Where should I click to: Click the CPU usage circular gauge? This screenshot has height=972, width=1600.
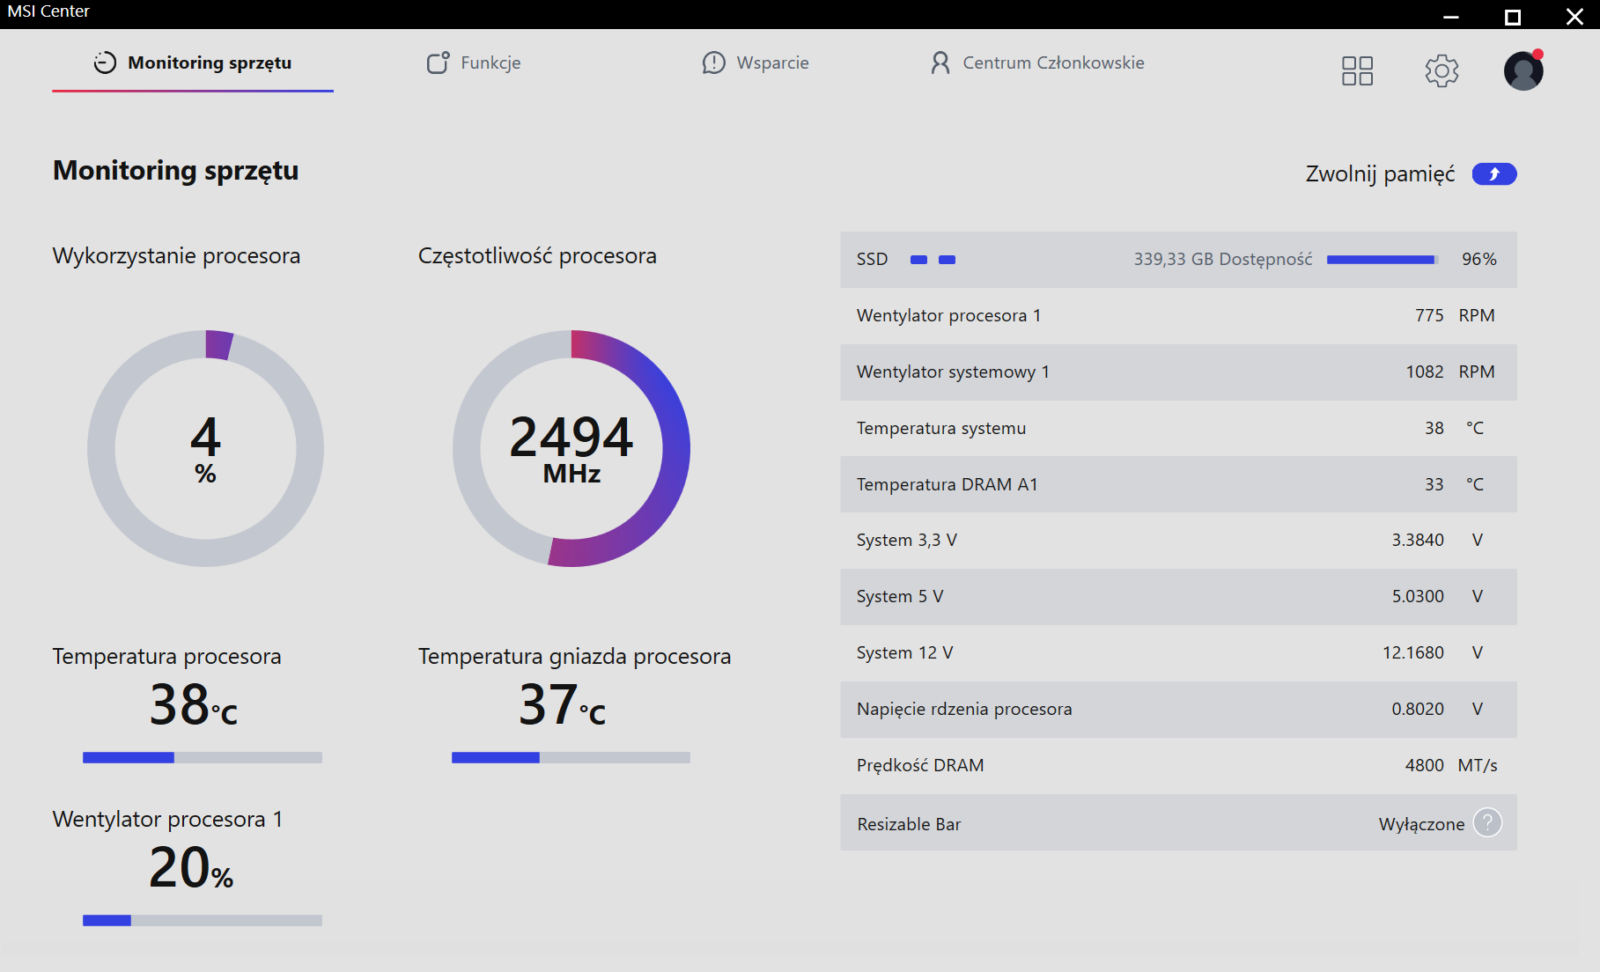coord(205,448)
